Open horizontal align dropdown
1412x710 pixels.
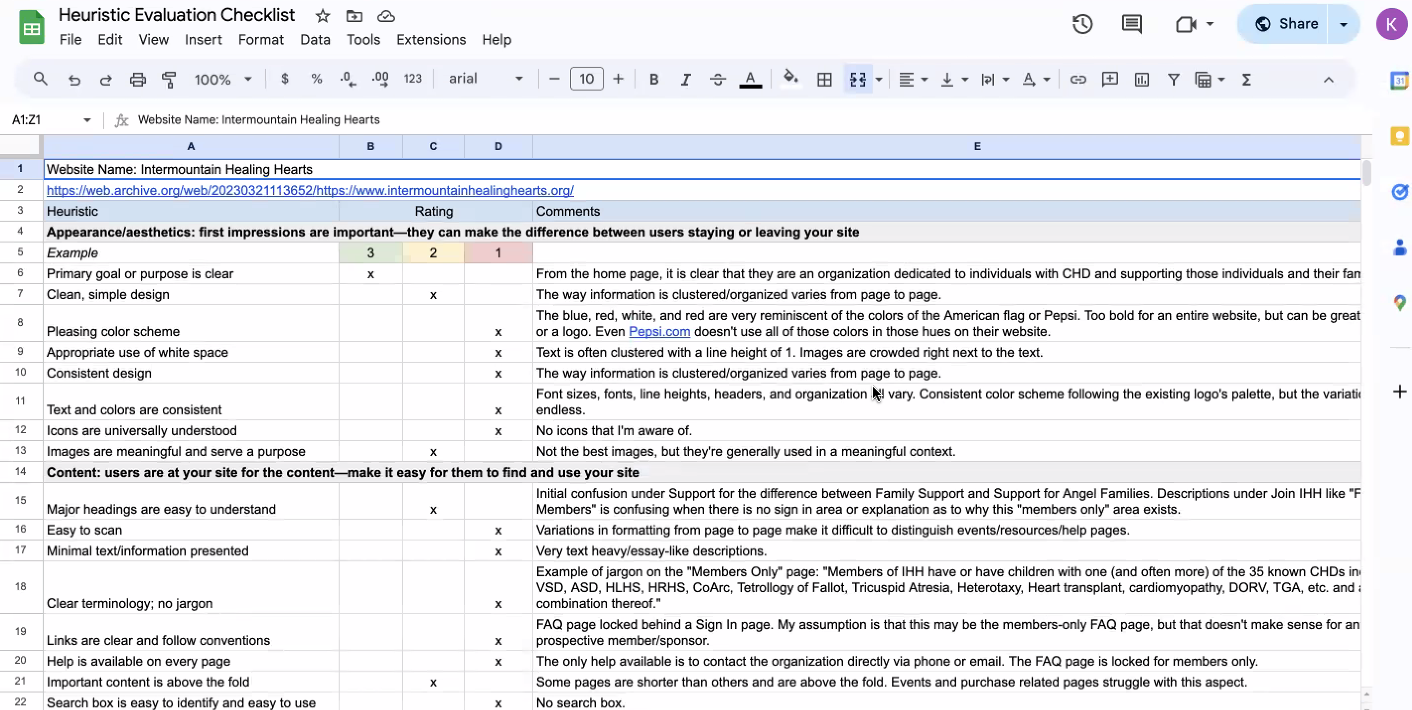[912, 79]
